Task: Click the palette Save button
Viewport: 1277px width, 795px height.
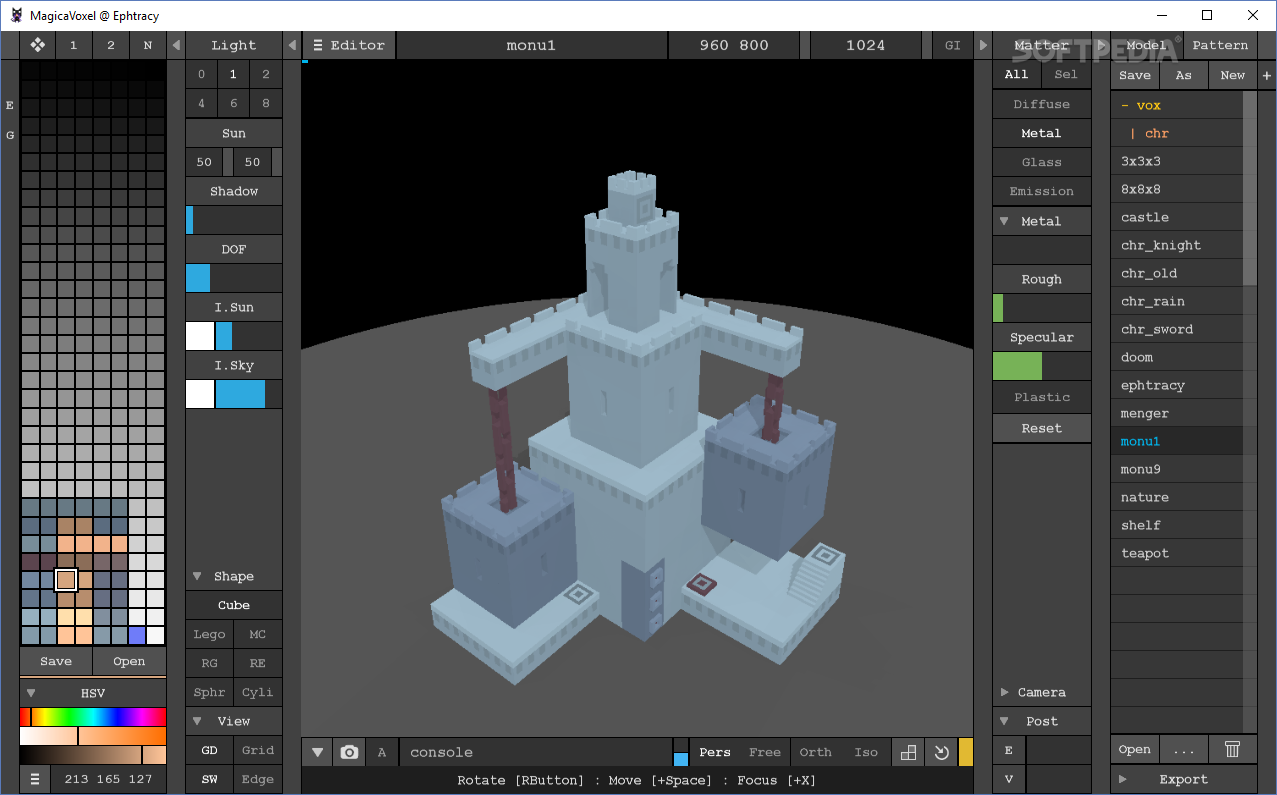Action: pos(56,661)
